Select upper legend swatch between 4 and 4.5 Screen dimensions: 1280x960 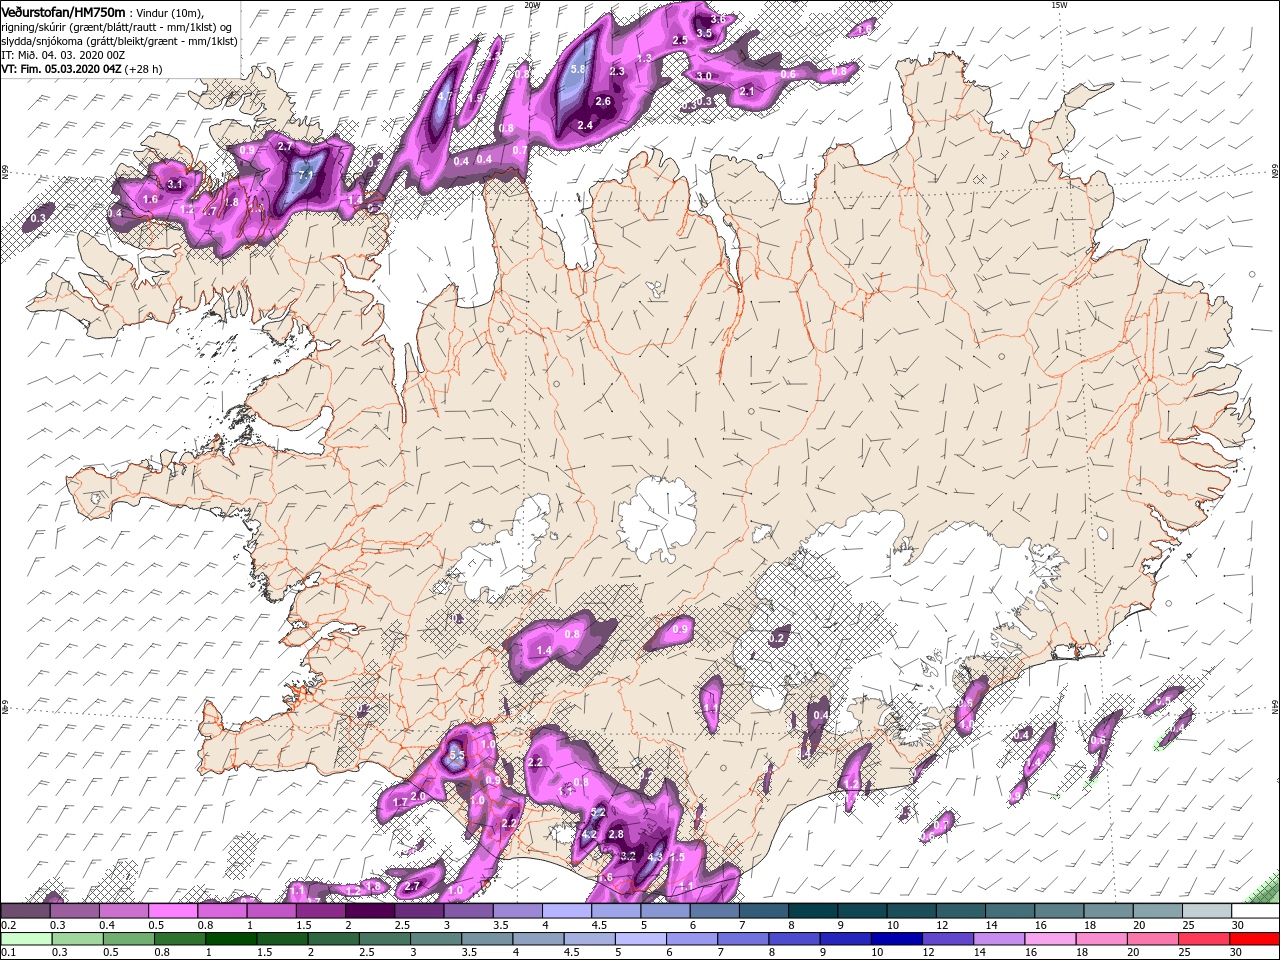[567, 911]
